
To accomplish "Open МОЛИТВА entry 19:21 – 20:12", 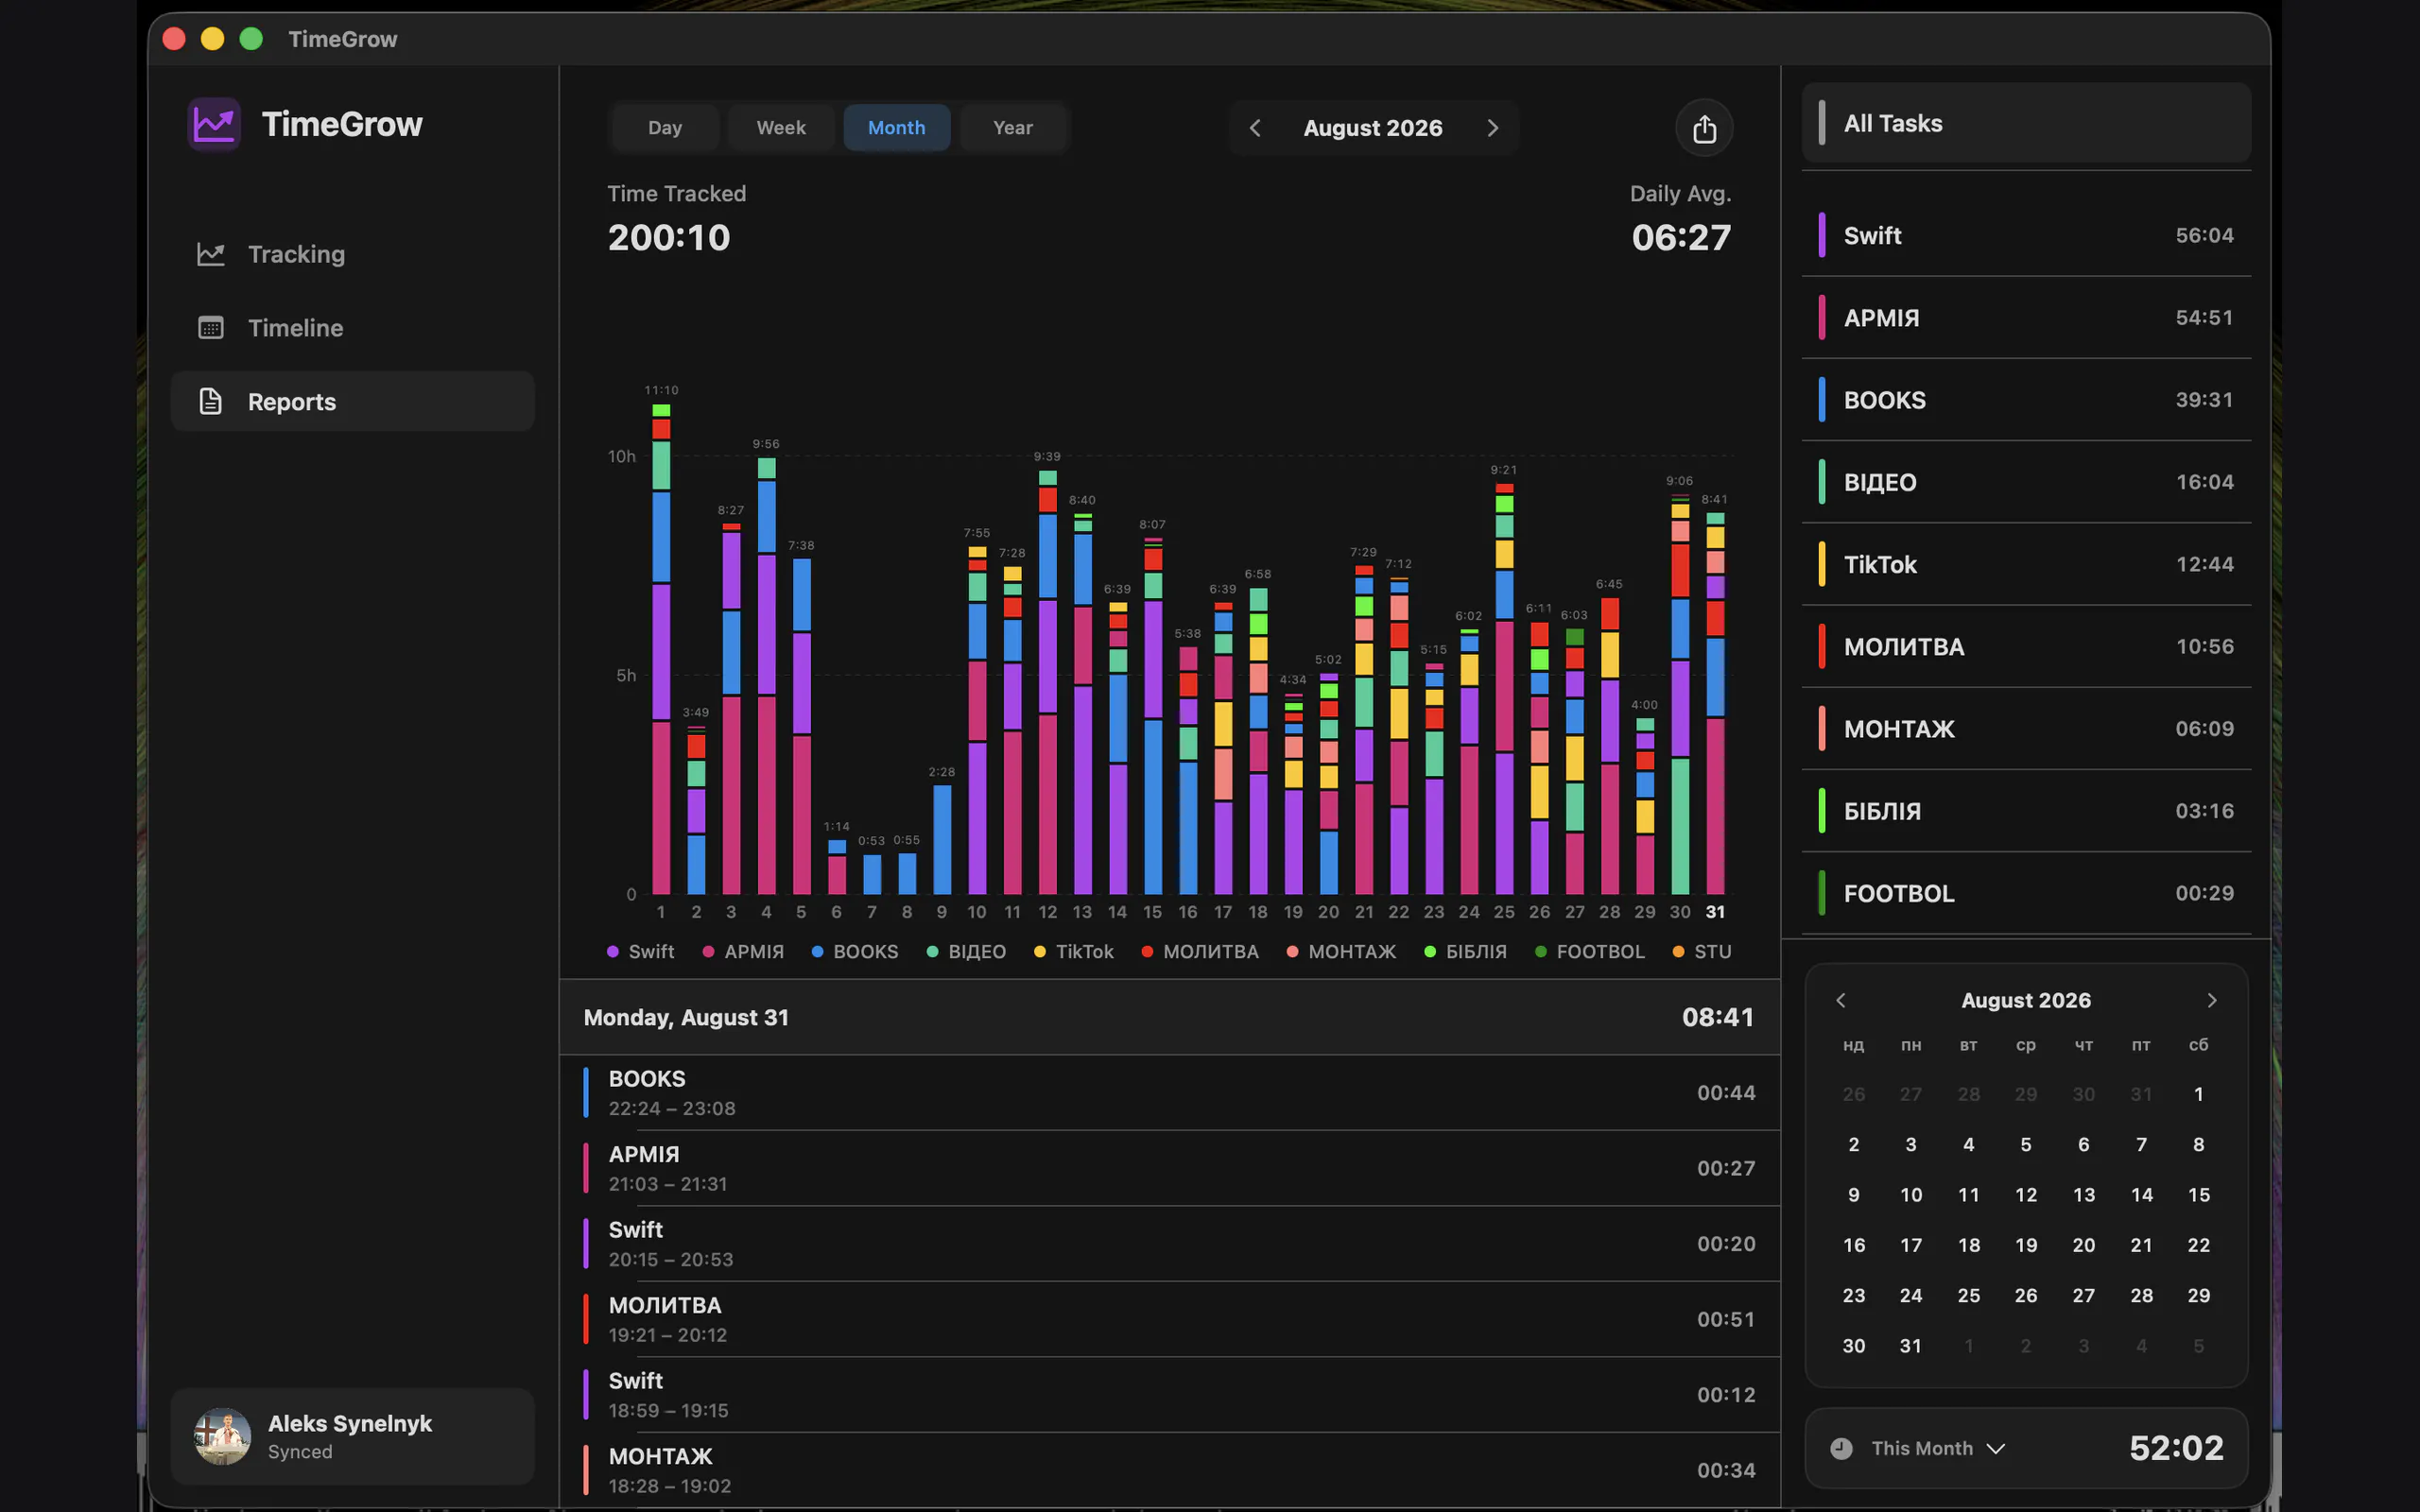I will [1170, 1319].
